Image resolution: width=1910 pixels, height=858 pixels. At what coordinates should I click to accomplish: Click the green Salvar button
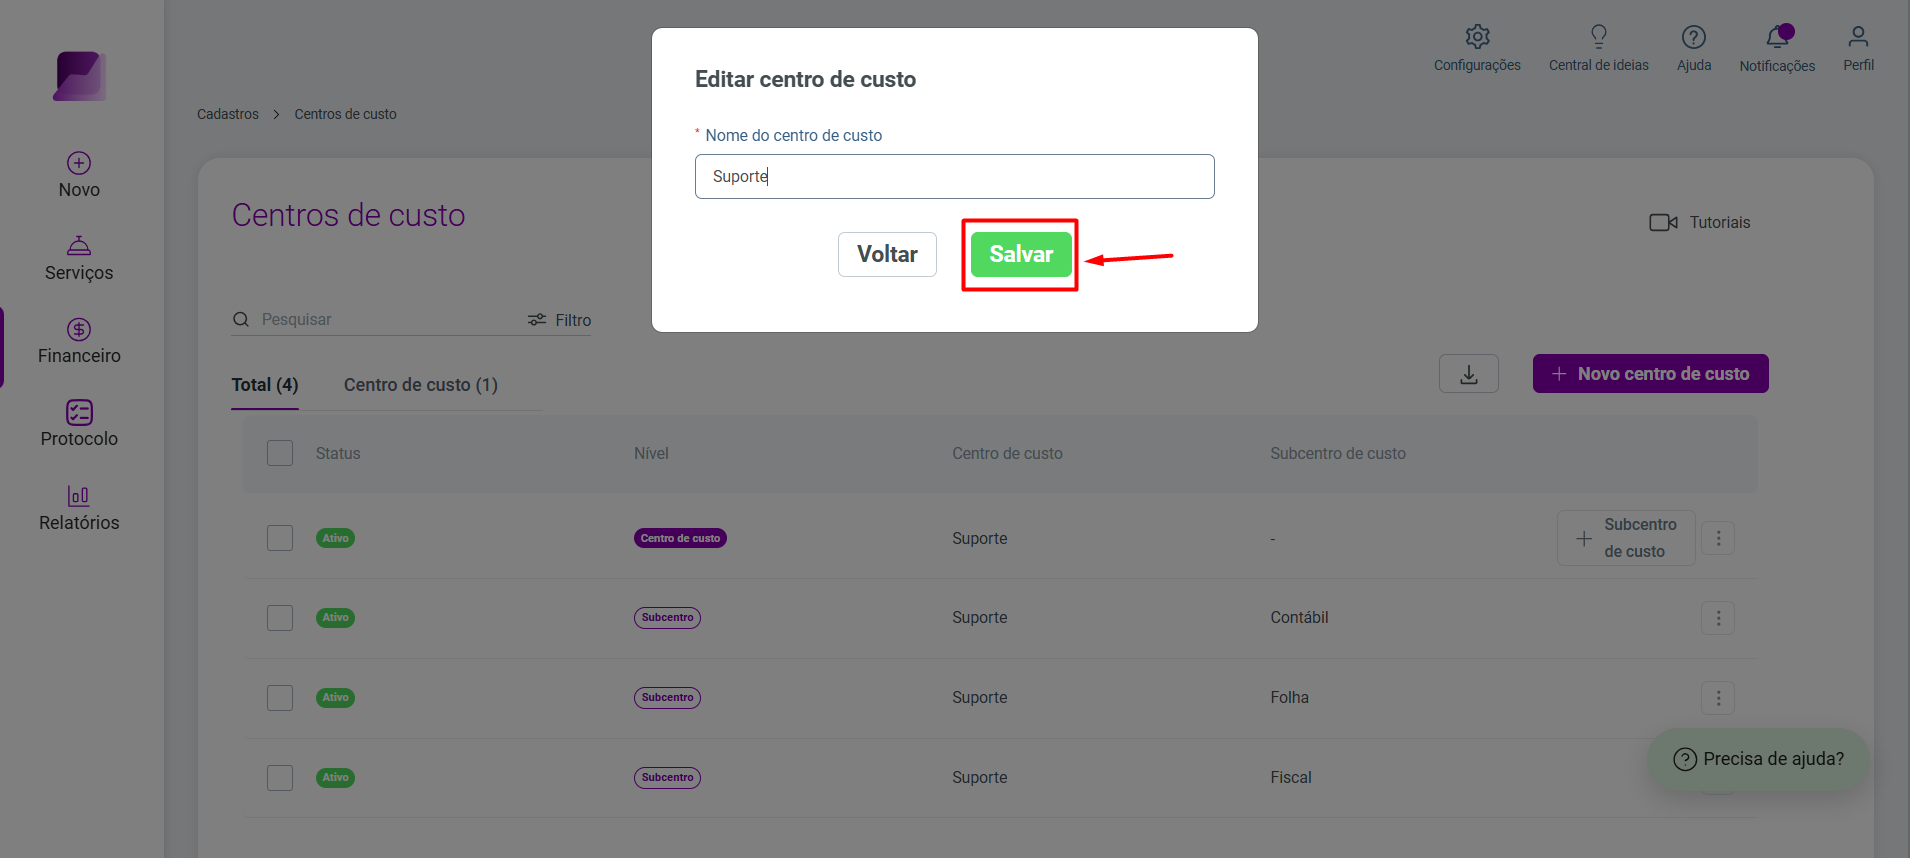[x=1021, y=254]
